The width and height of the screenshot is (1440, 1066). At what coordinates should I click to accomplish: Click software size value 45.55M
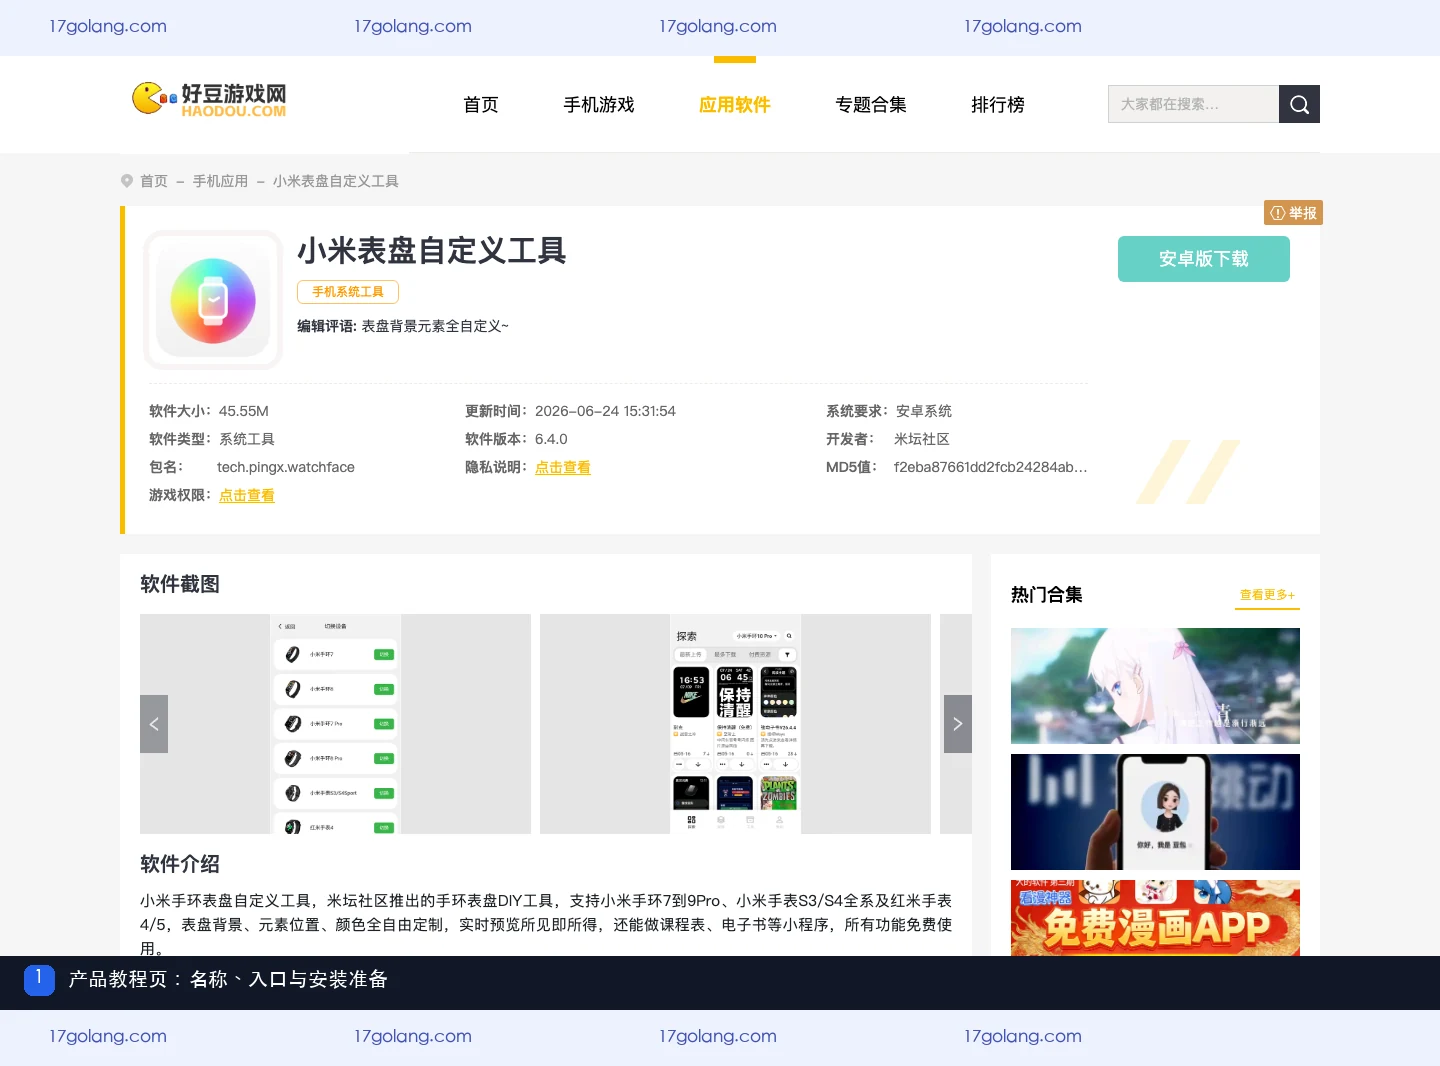pos(244,411)
